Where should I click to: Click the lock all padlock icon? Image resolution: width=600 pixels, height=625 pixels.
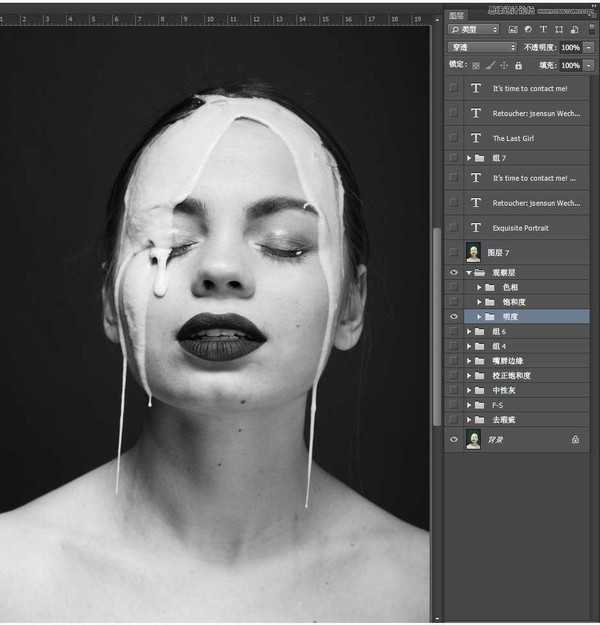click(x=518, y=65)
